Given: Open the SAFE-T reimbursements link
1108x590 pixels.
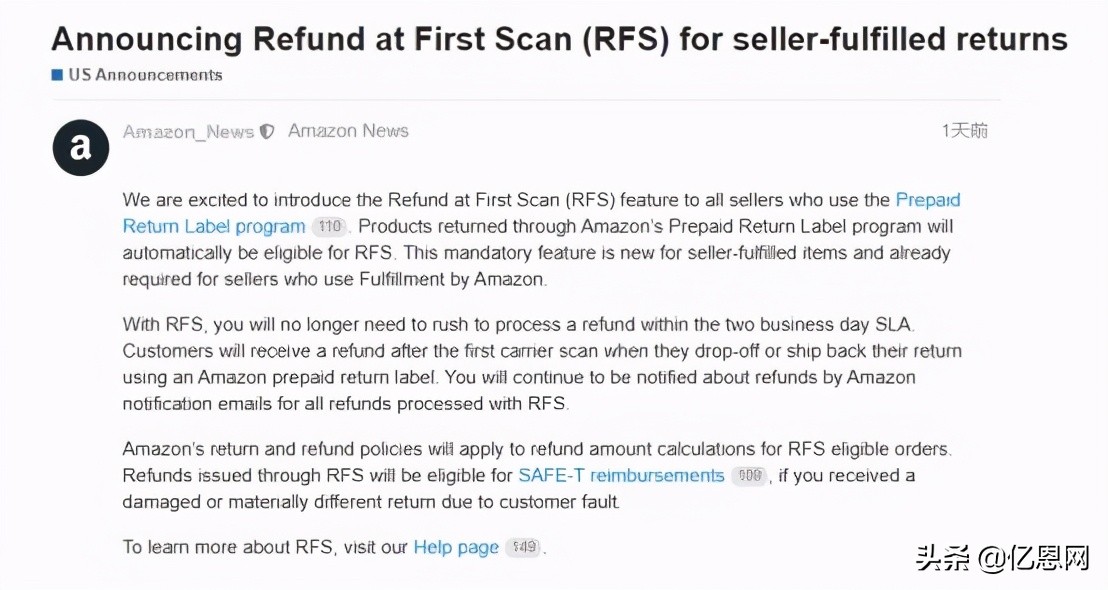Looking at the screenshot, I should (621, 475).
